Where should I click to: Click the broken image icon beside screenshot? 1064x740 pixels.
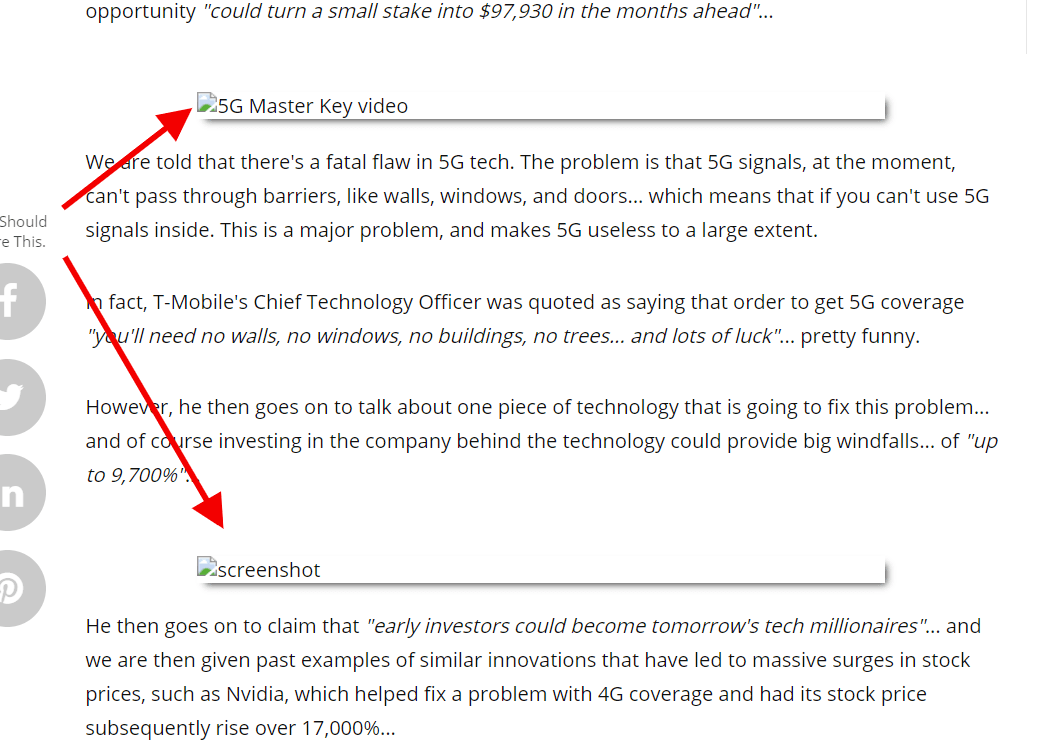point(207,568)
